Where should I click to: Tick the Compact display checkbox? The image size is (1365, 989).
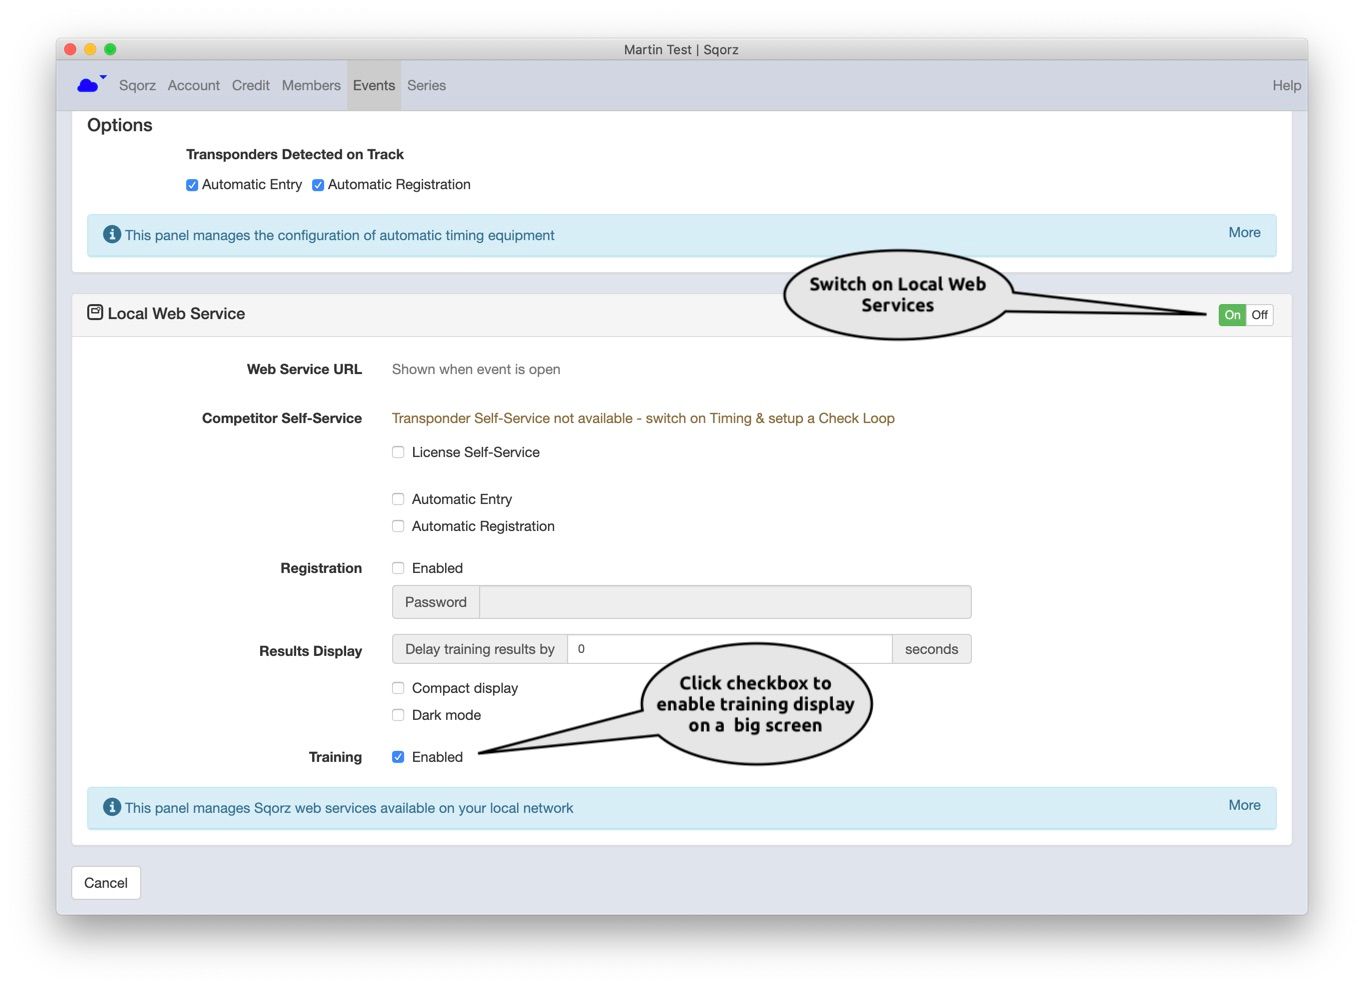[398, 688]
